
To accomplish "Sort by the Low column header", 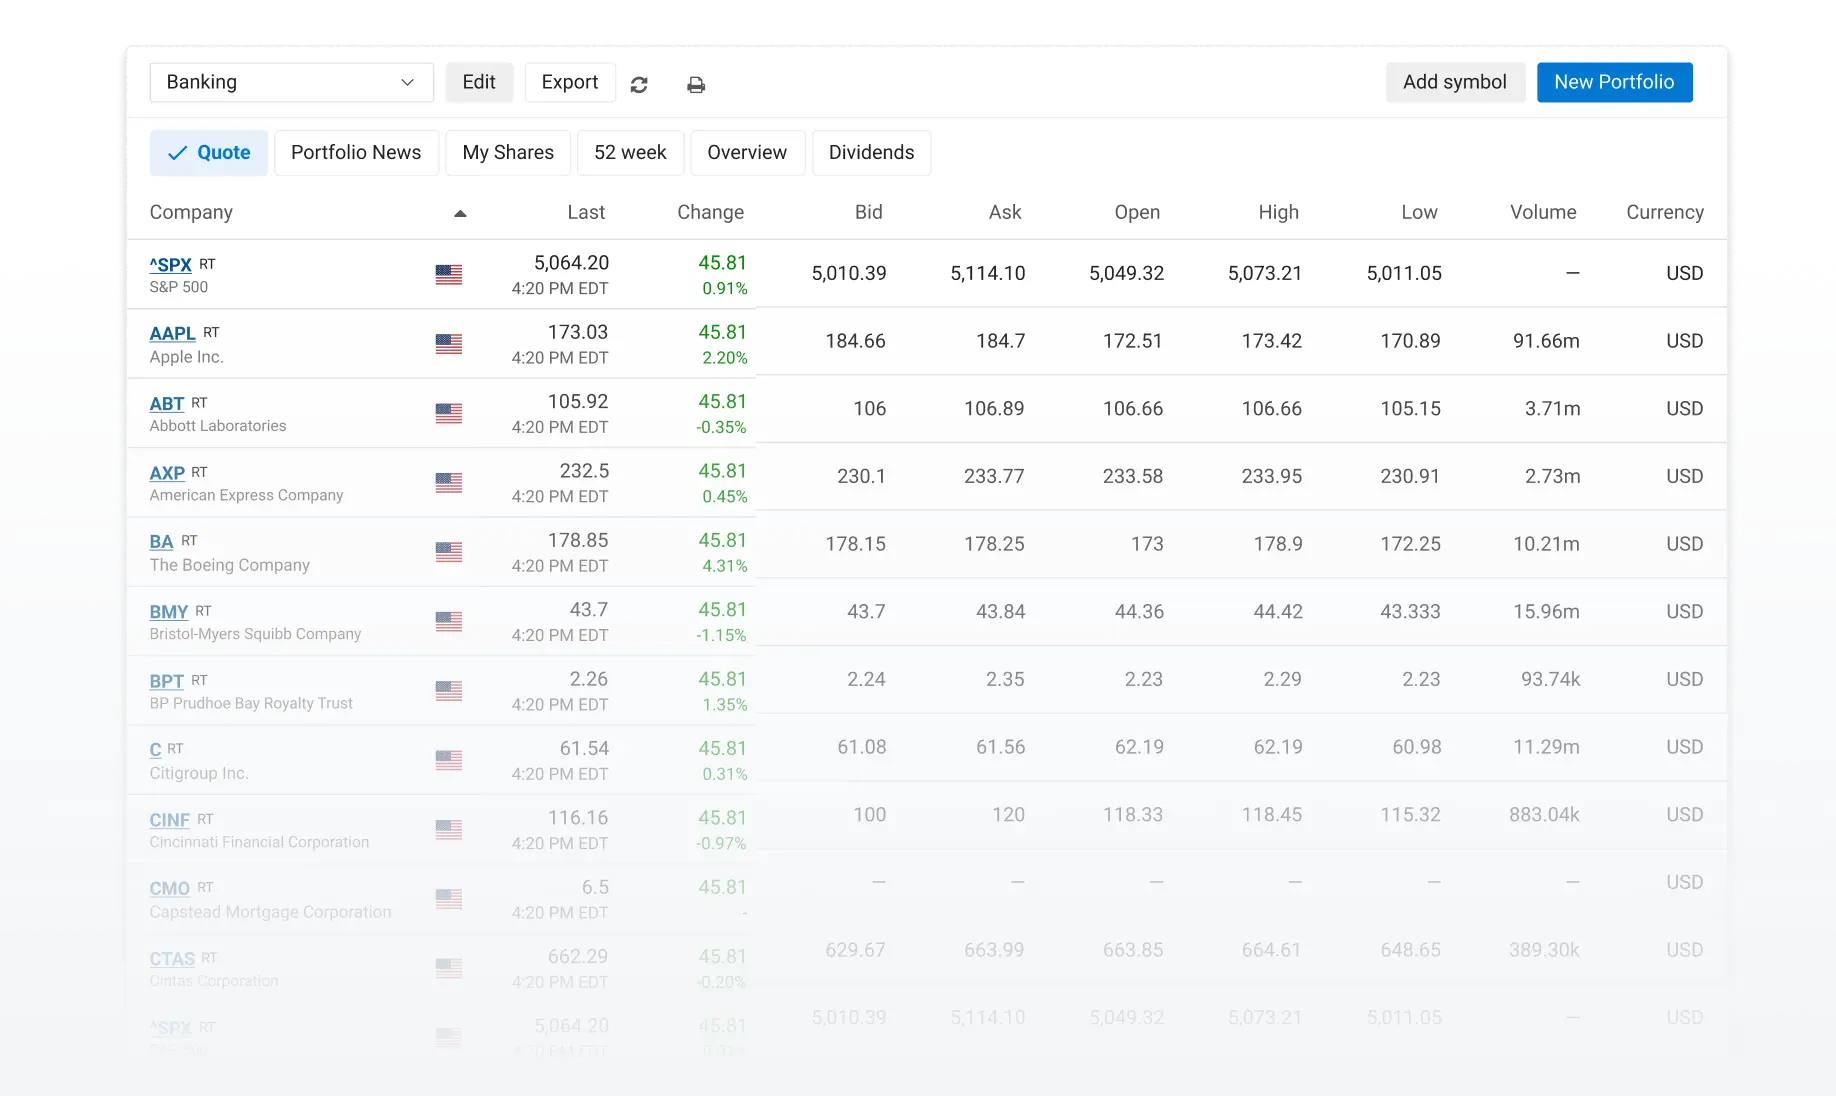I will pos(1419,212).
